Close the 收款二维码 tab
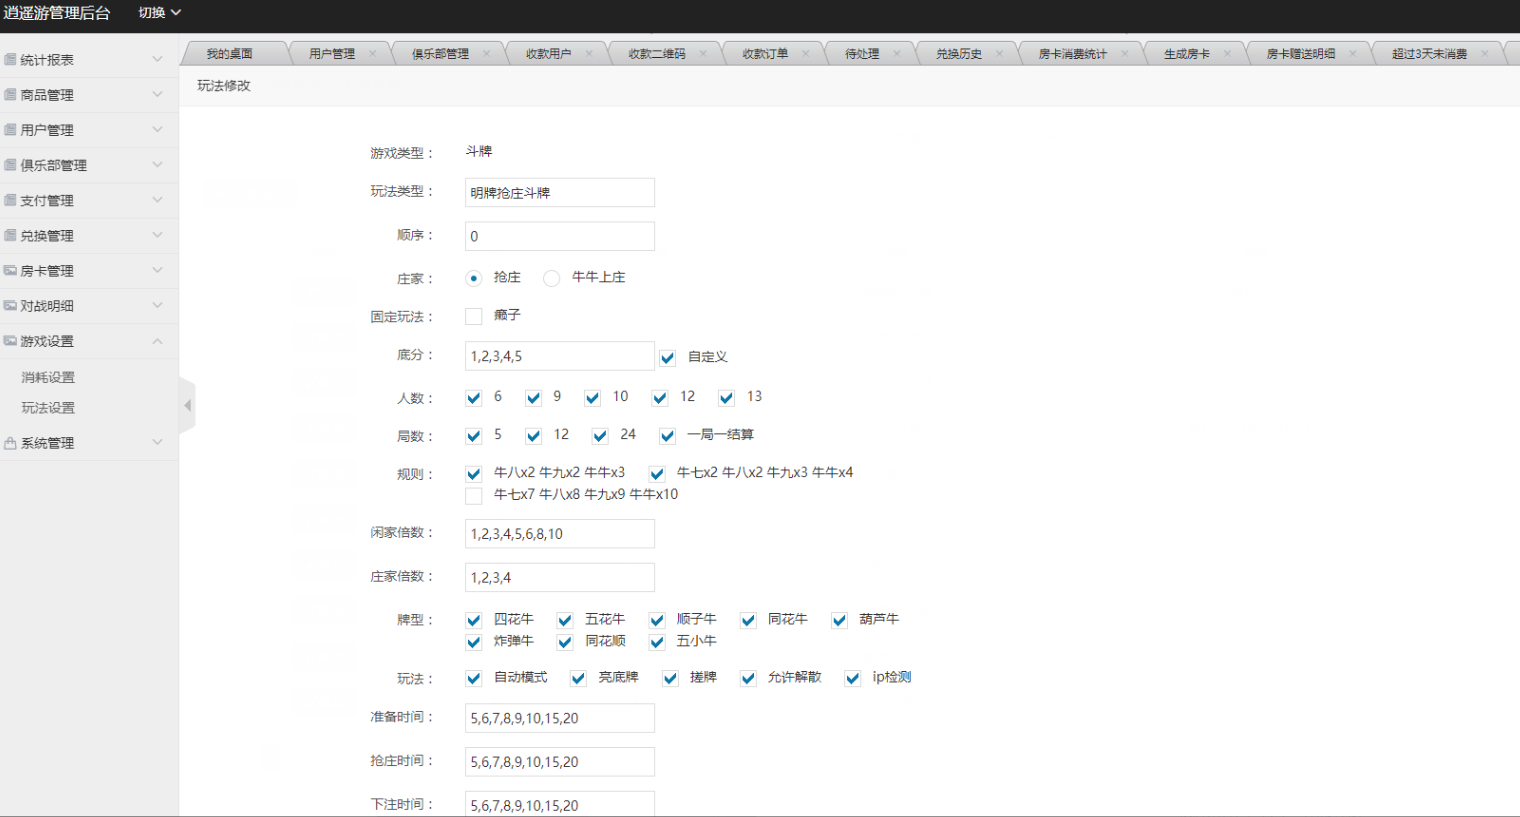 tap(703, 54)
